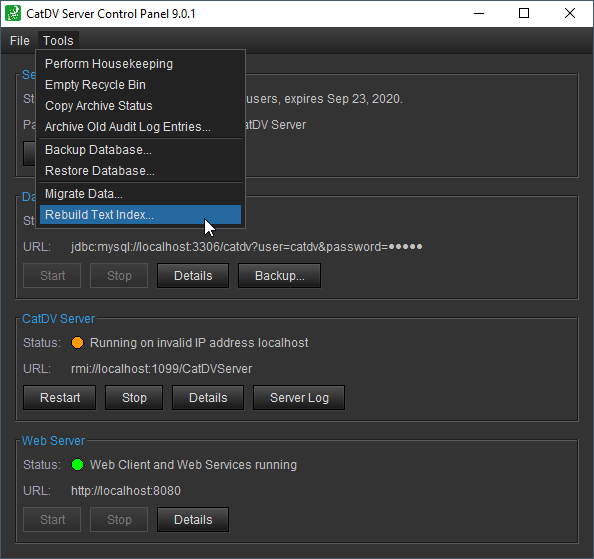
Task: Click 'Web Client and Web Services running' text
Action: (x=193, y=465)
